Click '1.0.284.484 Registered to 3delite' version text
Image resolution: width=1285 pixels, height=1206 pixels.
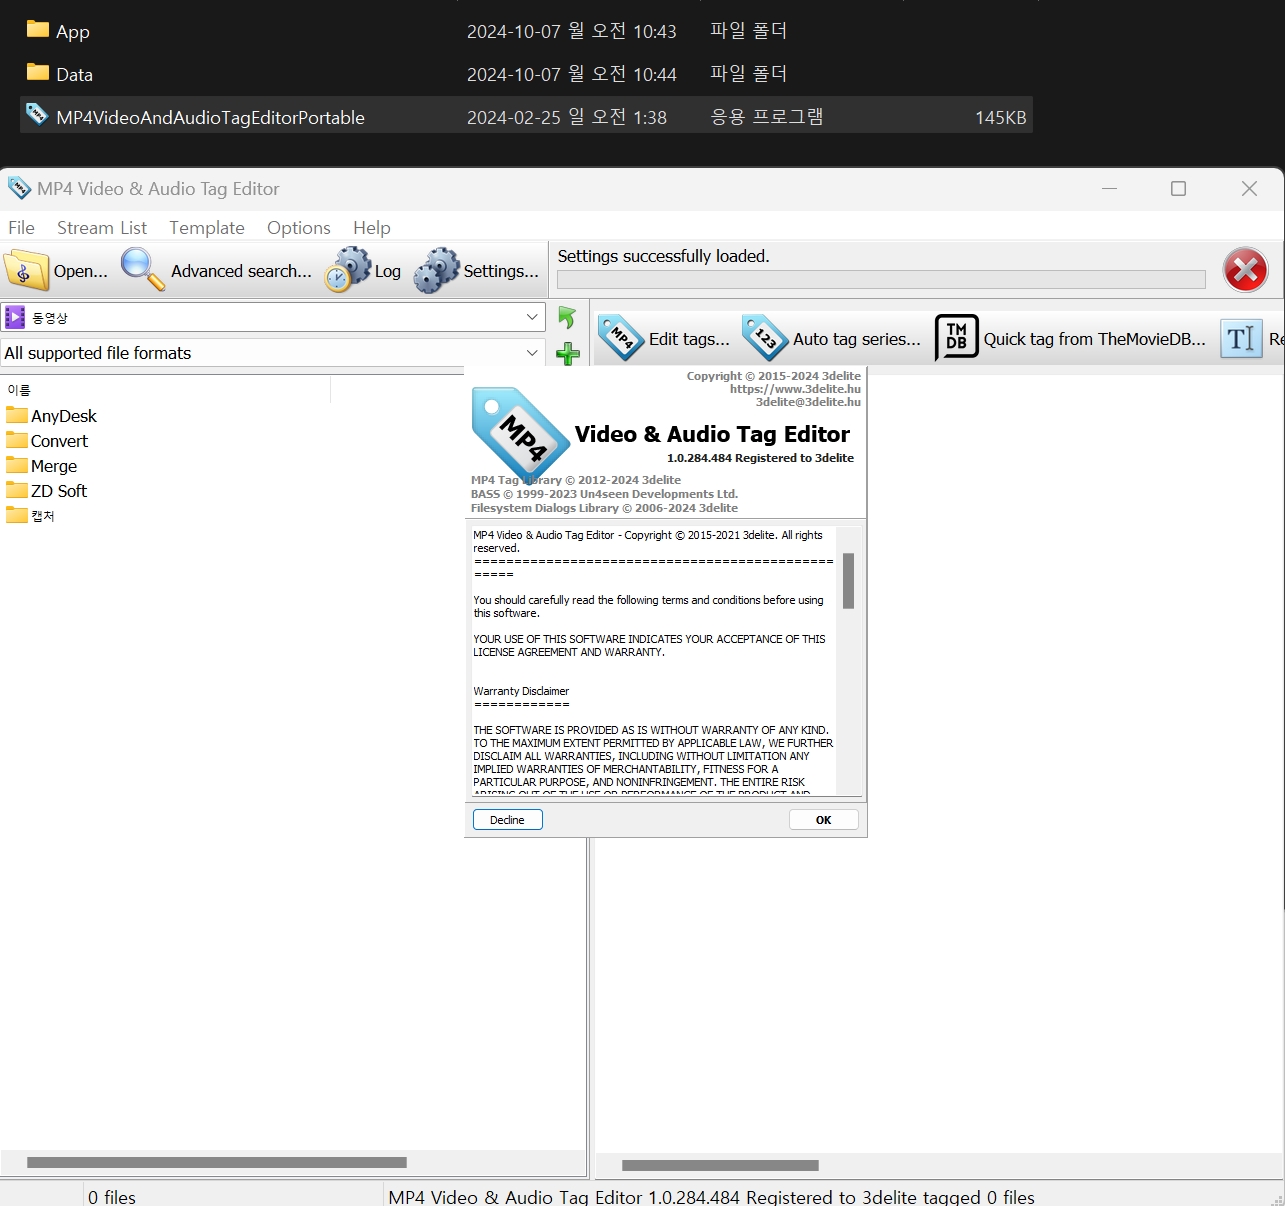(x=760, y=458)
